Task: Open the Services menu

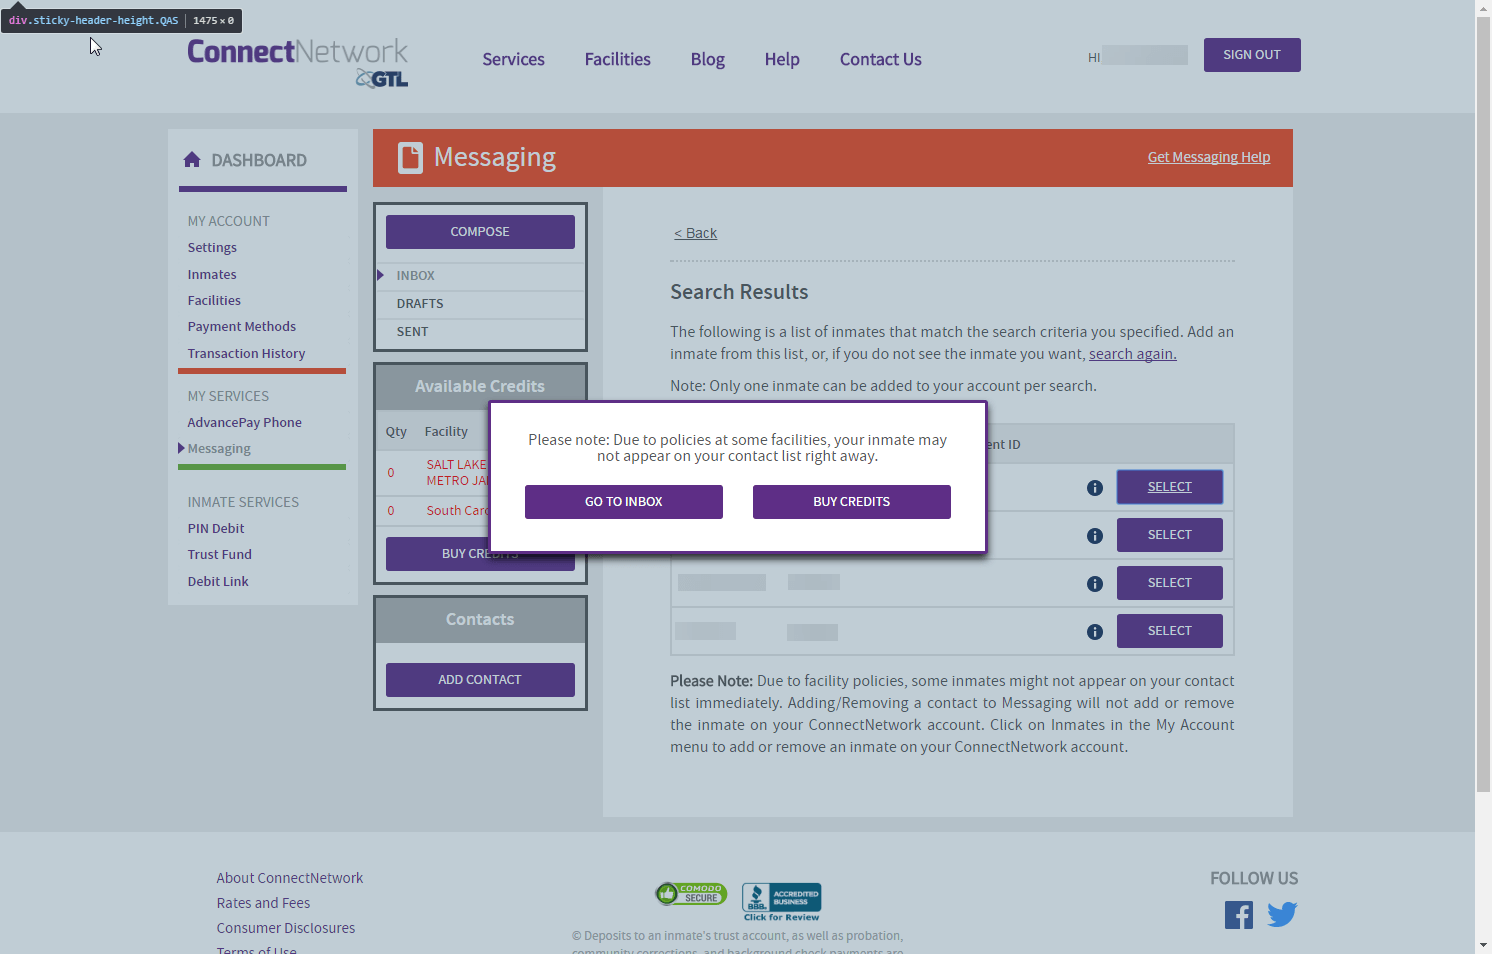Action: 514,60
